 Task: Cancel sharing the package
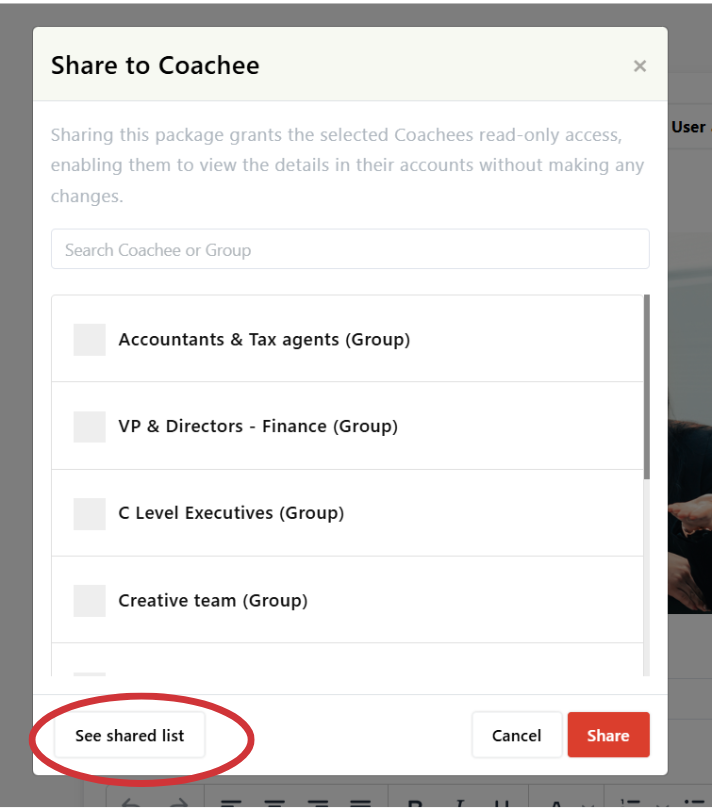click(x=516, y=736)
